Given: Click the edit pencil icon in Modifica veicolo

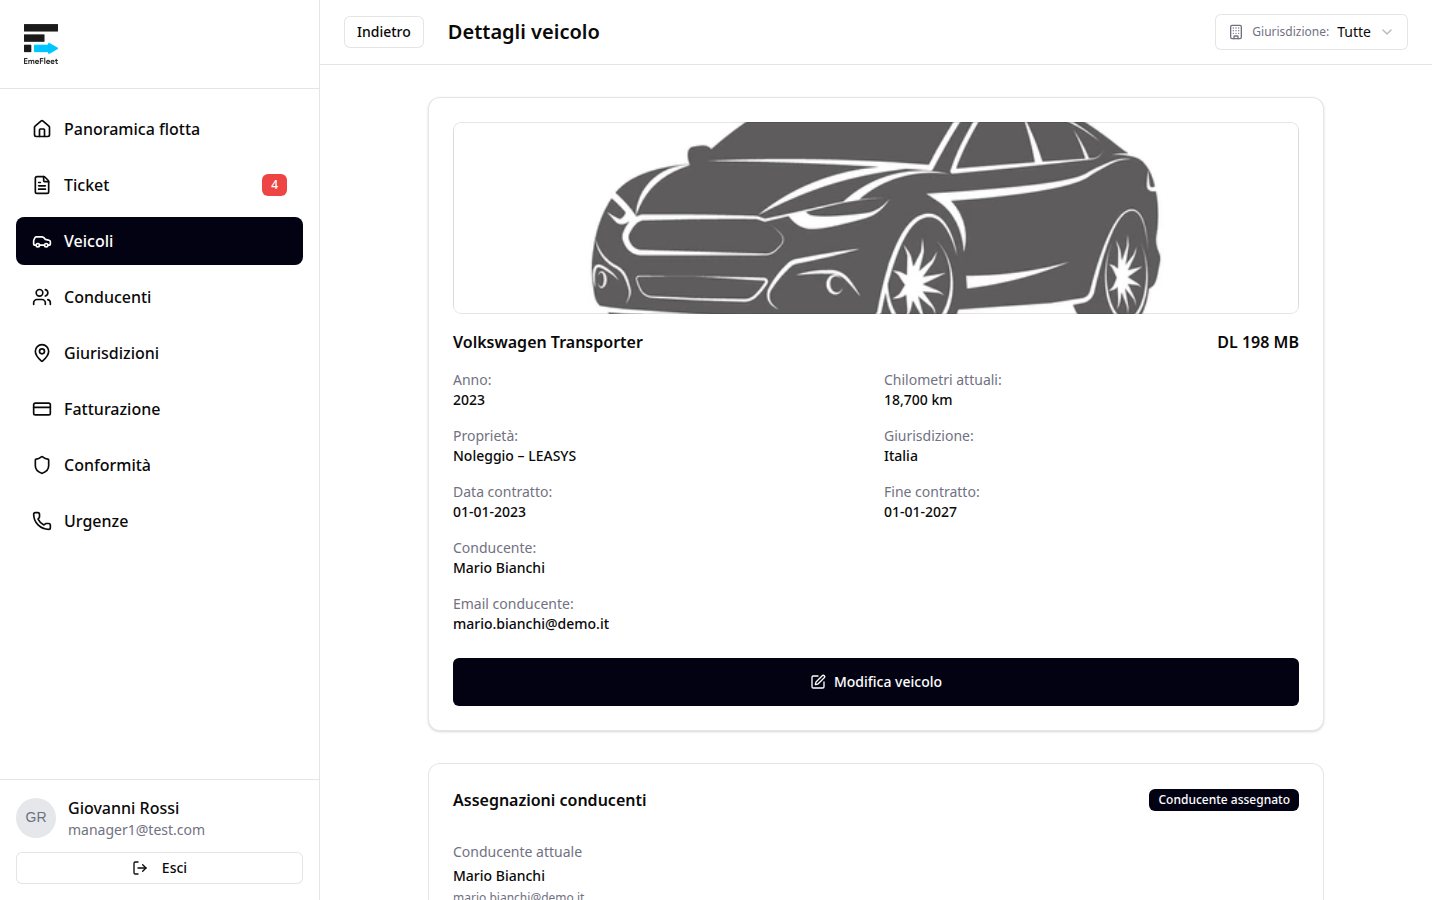Looking at the screenshot, I should (818, 682).
